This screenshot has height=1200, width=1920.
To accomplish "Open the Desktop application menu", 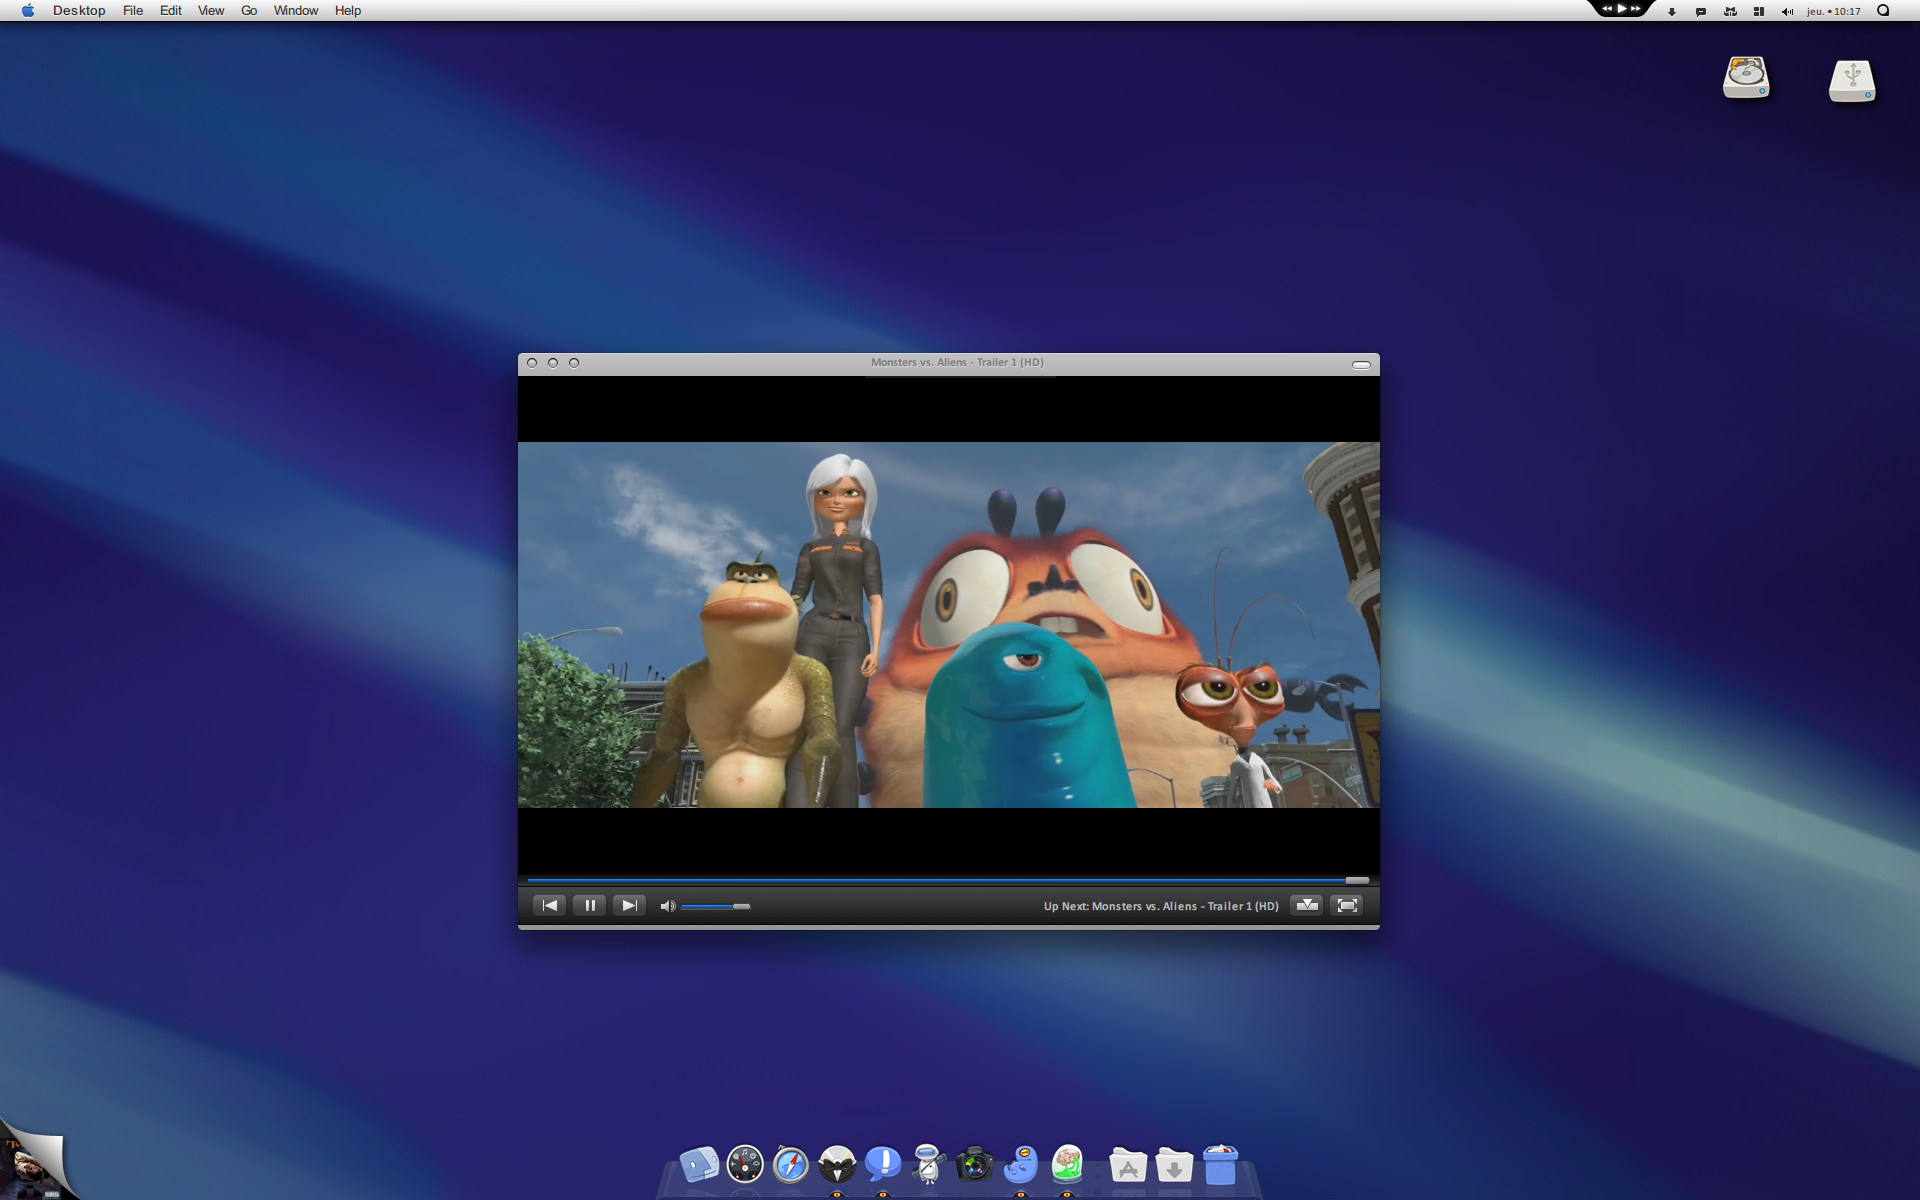I will pos(79,10).
